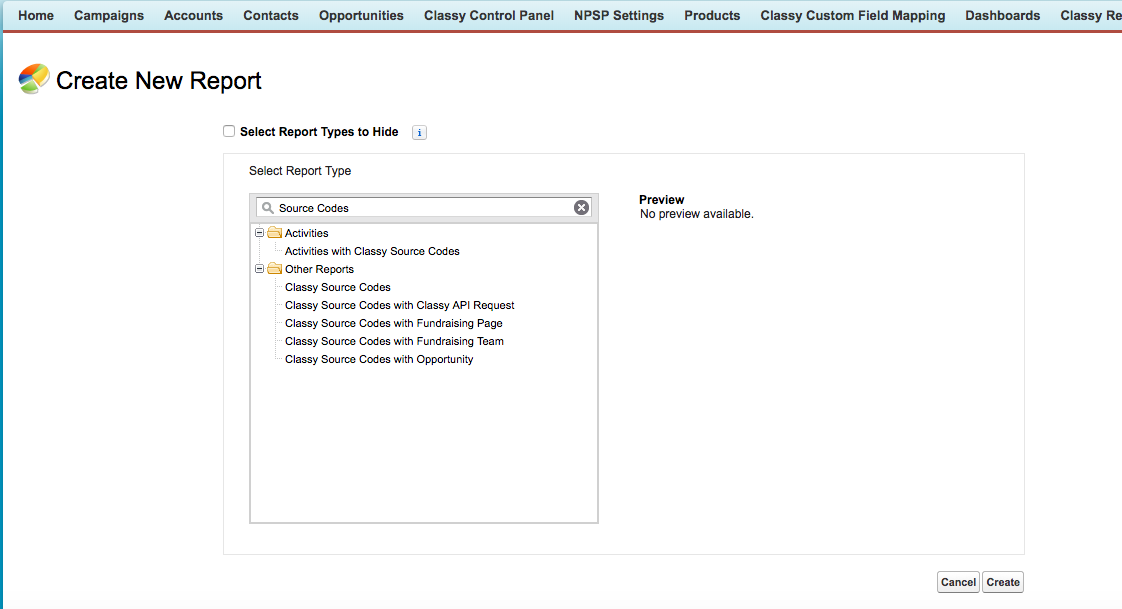This screenshot has width=1122, height=609.
Task: Select Classy Source Codes with Classy API Request
Action: pyautogui.click(x=399, y=305)
